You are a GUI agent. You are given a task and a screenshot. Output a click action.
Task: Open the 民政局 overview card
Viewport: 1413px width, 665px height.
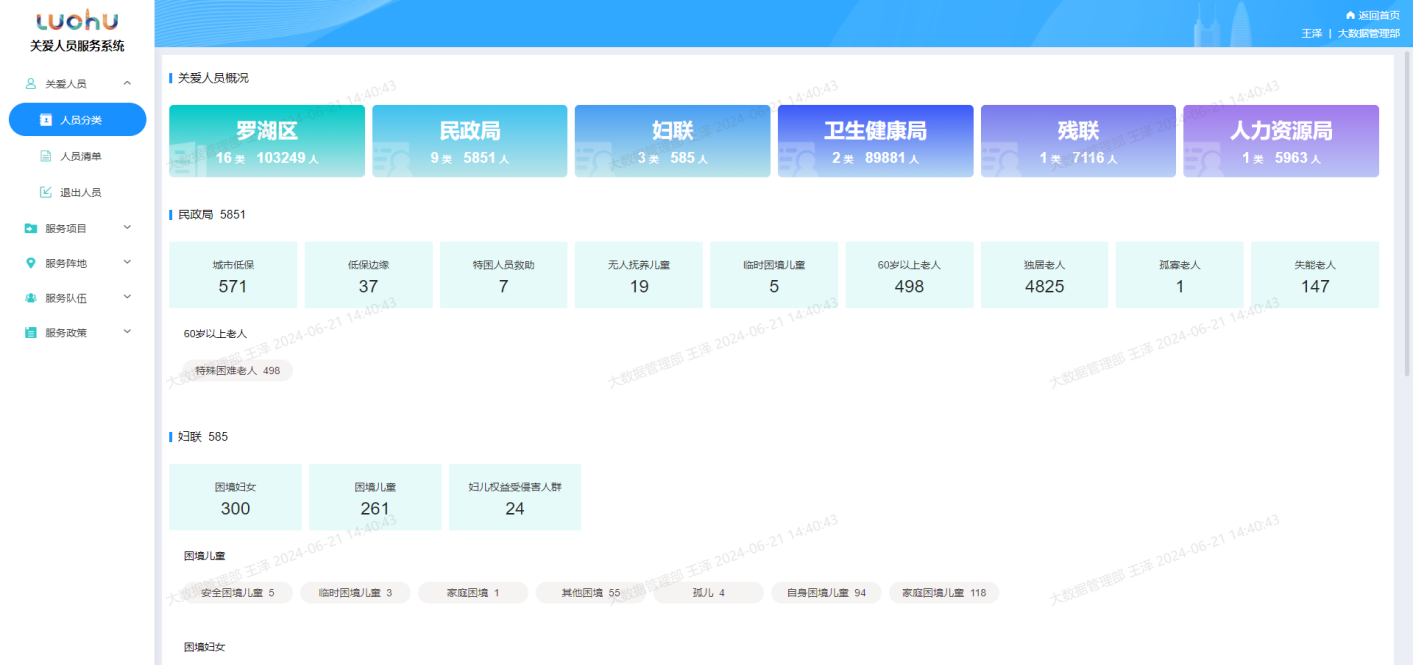tap(469, 141)
